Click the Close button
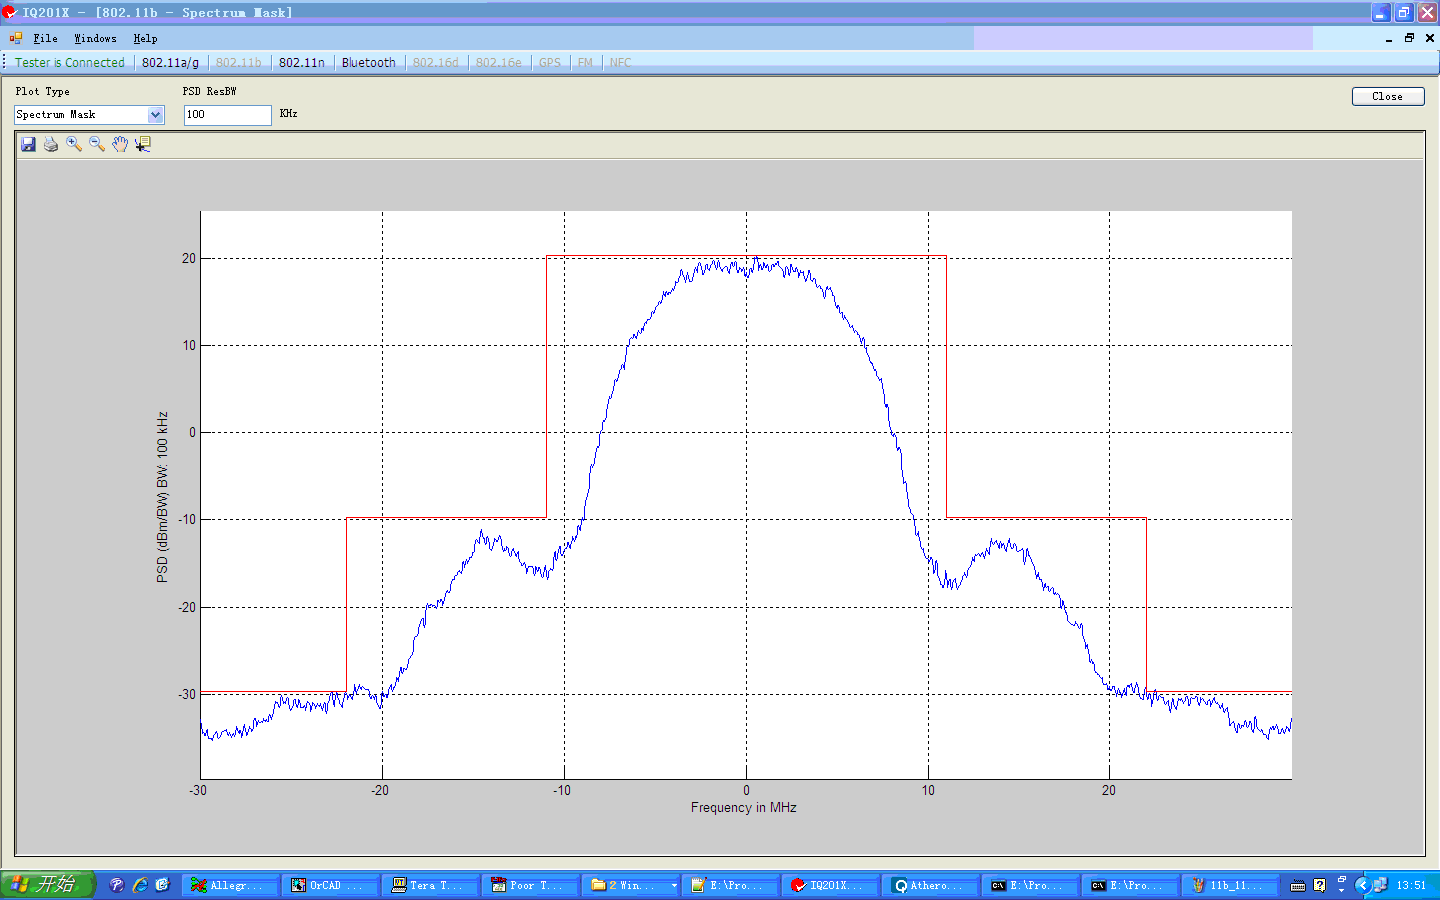The image size is (1440, 900). tap(1388, 96)
